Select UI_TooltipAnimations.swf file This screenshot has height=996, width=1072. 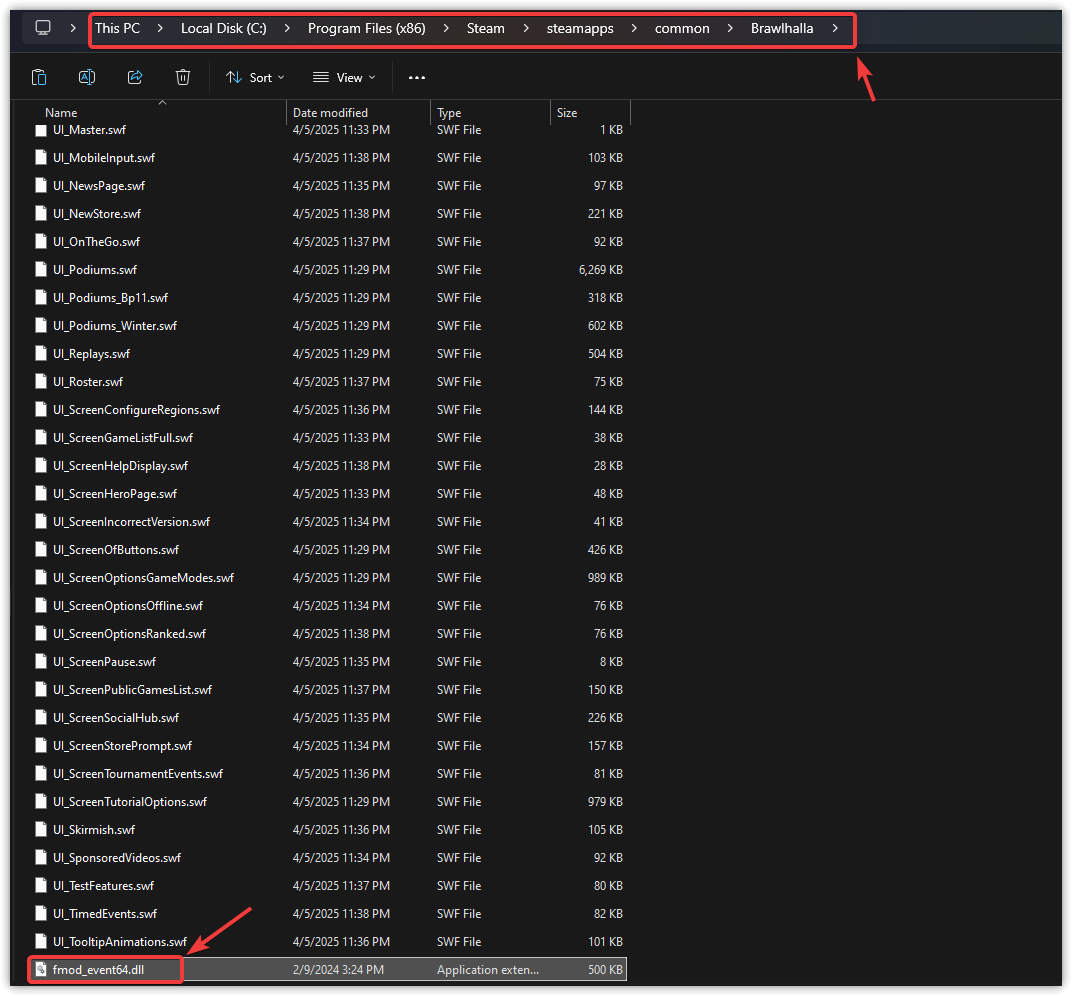(x=120, y=942)
